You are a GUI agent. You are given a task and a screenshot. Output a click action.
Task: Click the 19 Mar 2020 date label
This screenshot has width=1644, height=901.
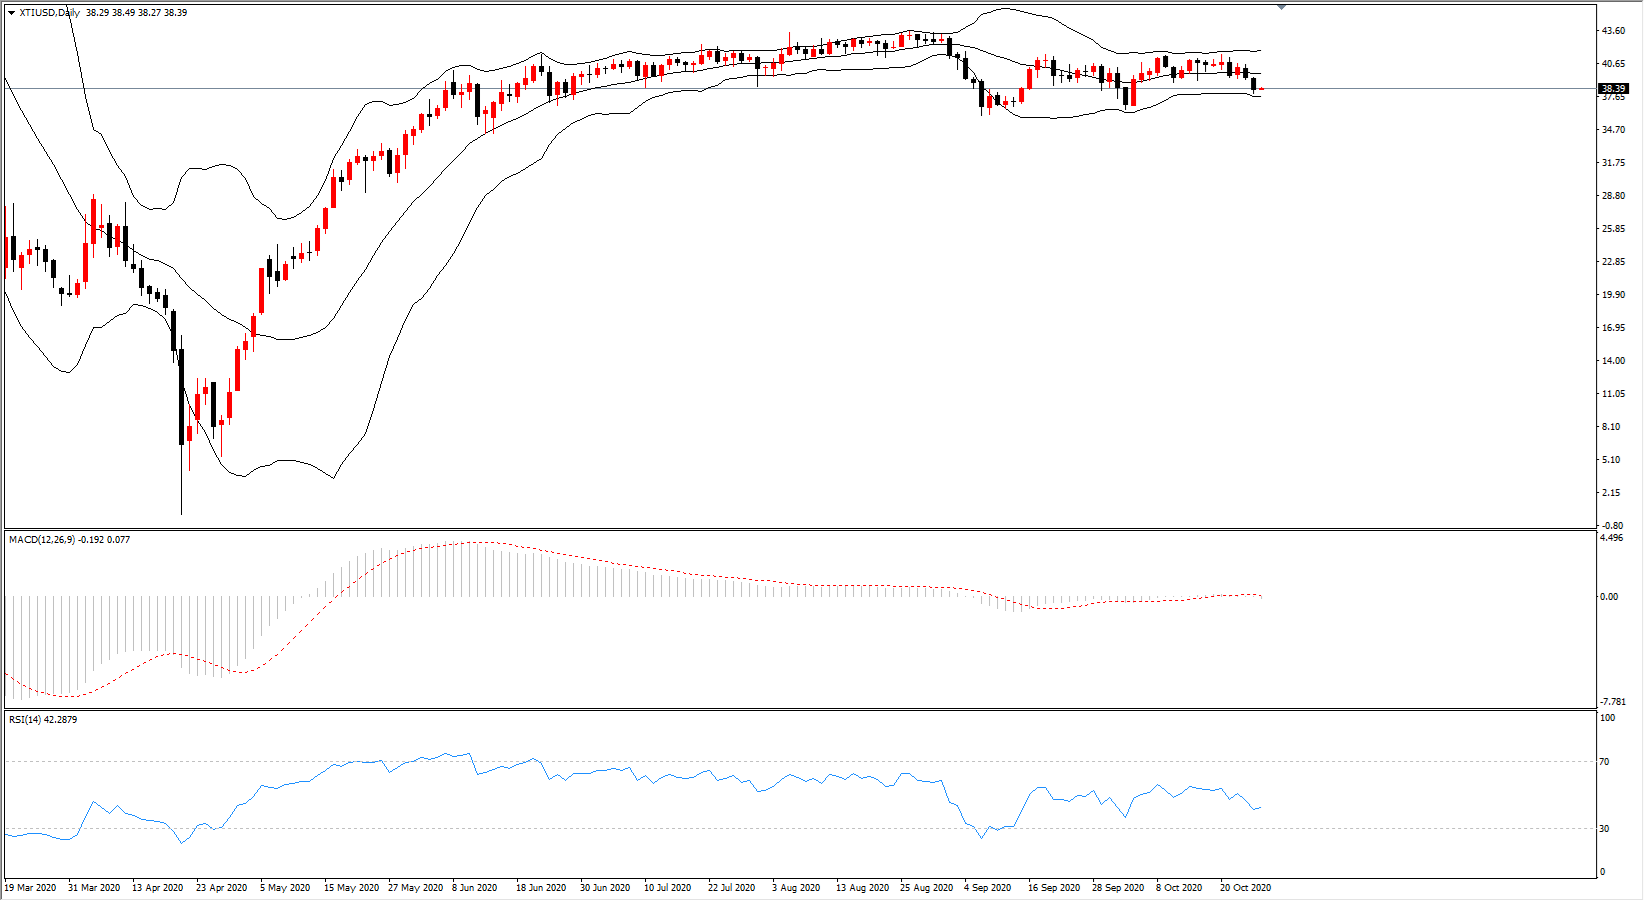31,888
